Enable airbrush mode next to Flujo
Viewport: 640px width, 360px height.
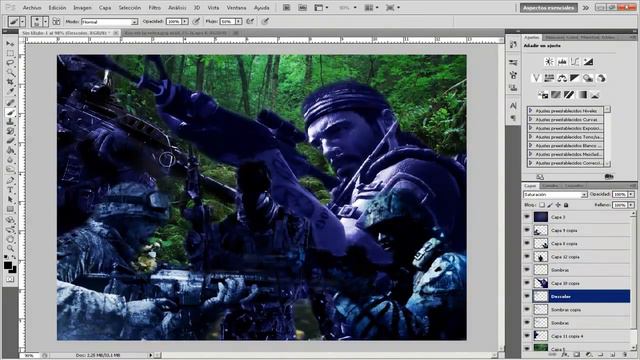[x=250, y=22]
